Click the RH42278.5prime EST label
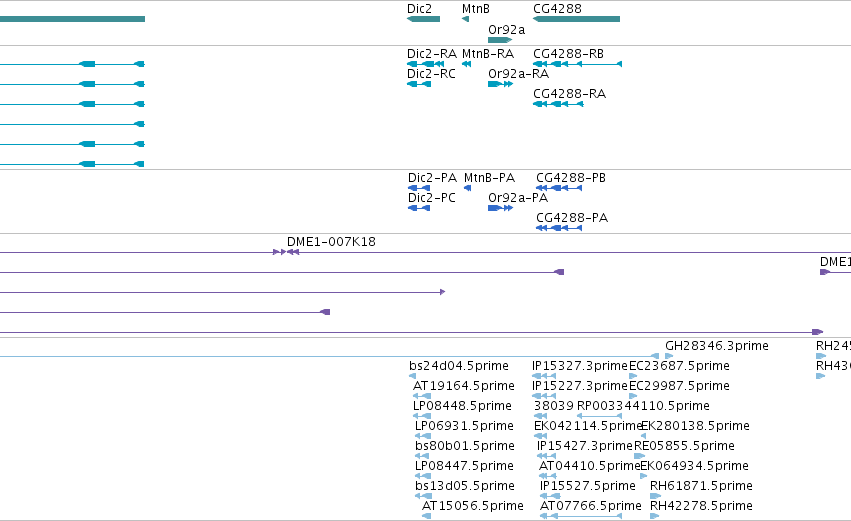Screen dimensions: 851x521 click(701, 507)
